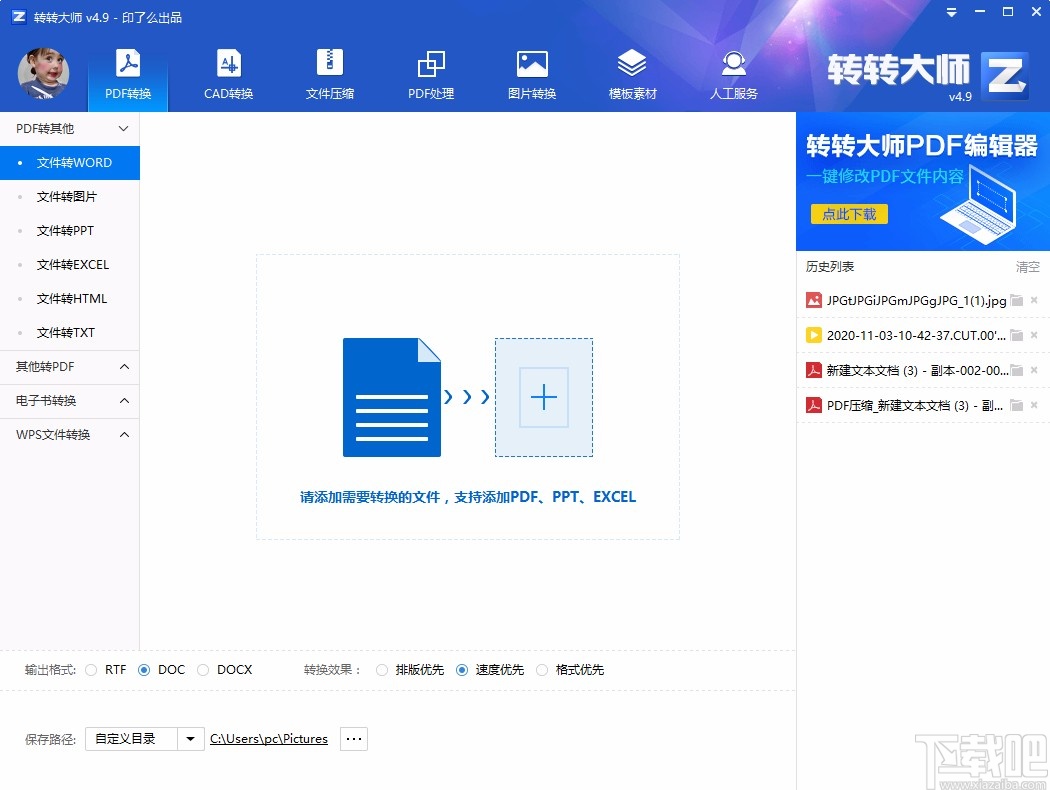The width and height of the screenshot is (1050, 790).
Task: Switch to the PDF转换 tab
Action: point(127,72)
